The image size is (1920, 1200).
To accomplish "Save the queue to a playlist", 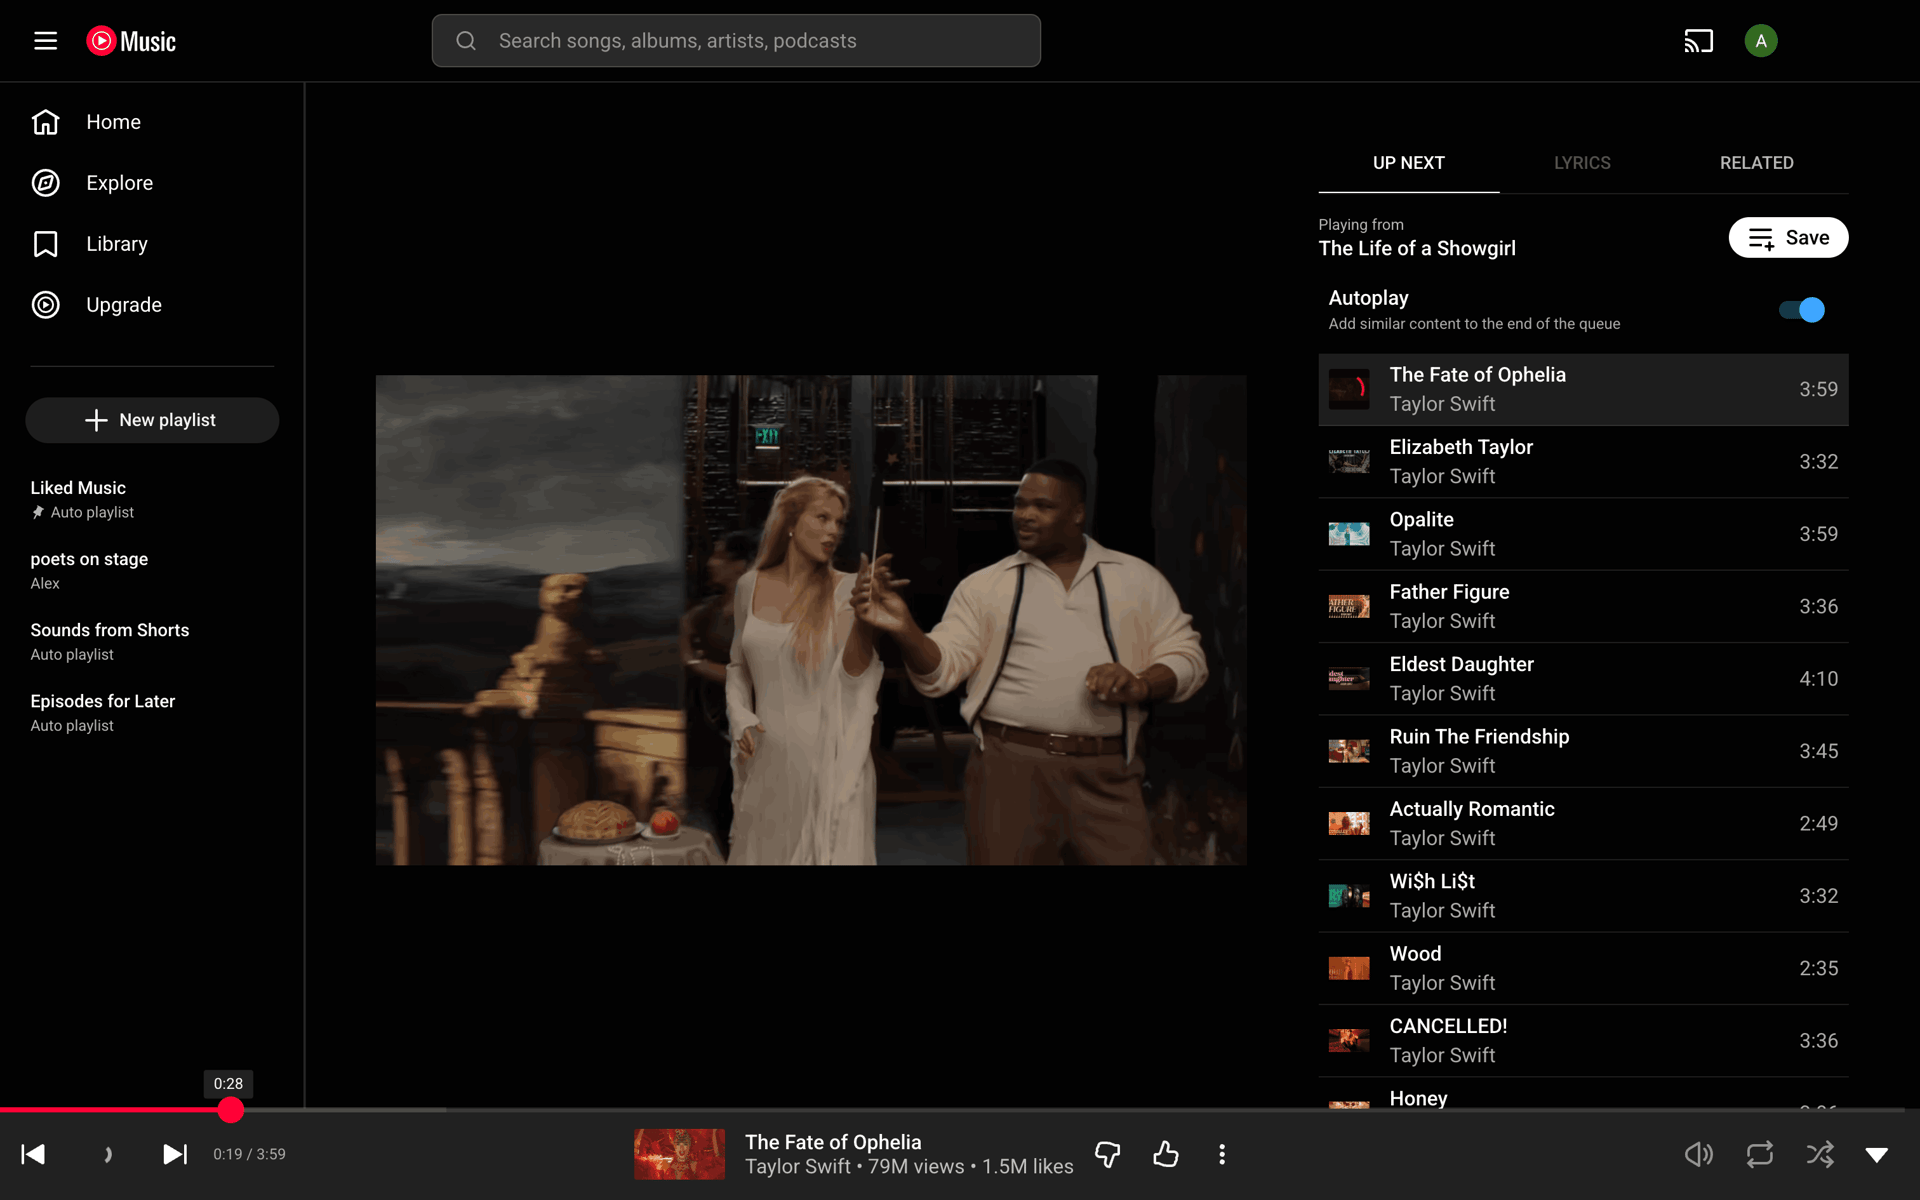I will click(x=1788, y=238).
